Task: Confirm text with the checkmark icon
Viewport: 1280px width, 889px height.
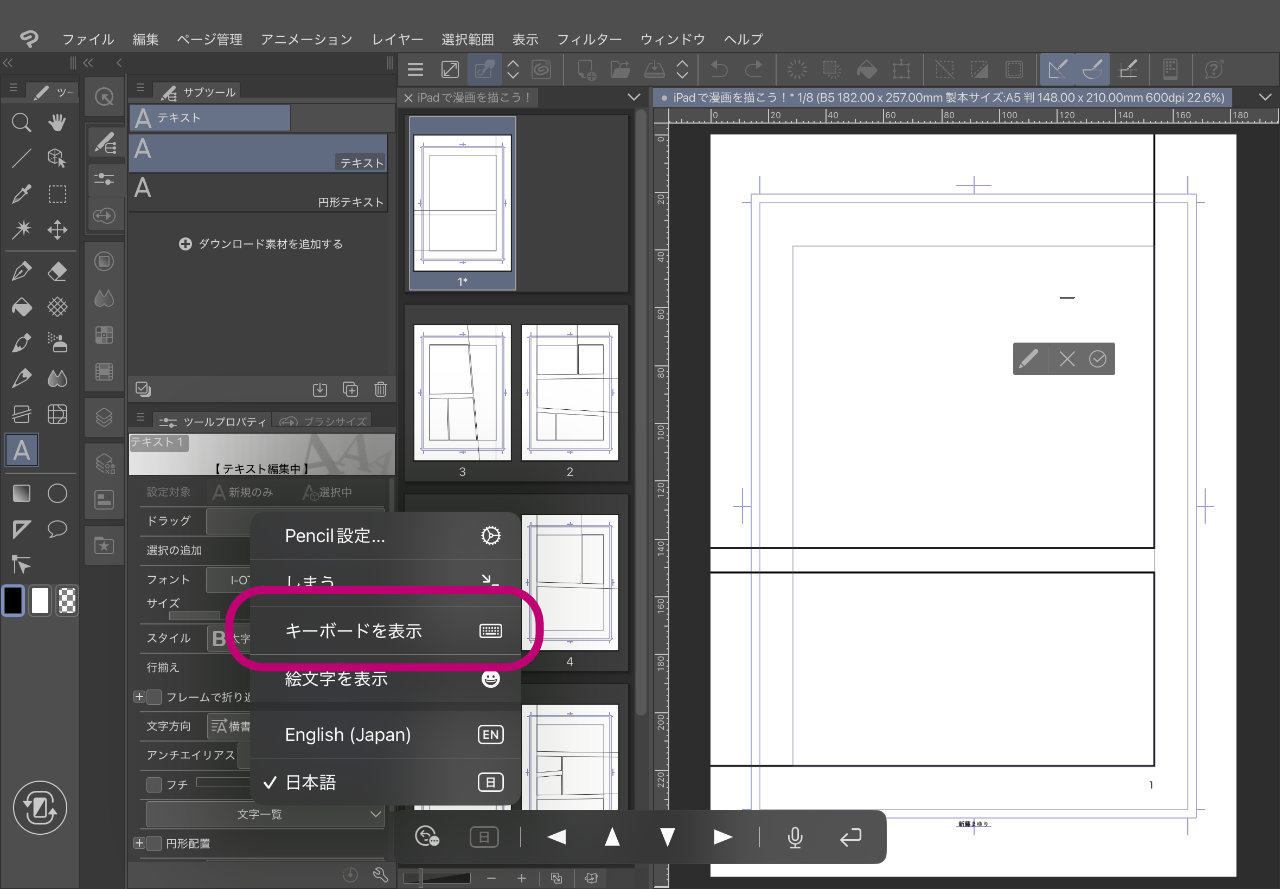Action: 1098,359
